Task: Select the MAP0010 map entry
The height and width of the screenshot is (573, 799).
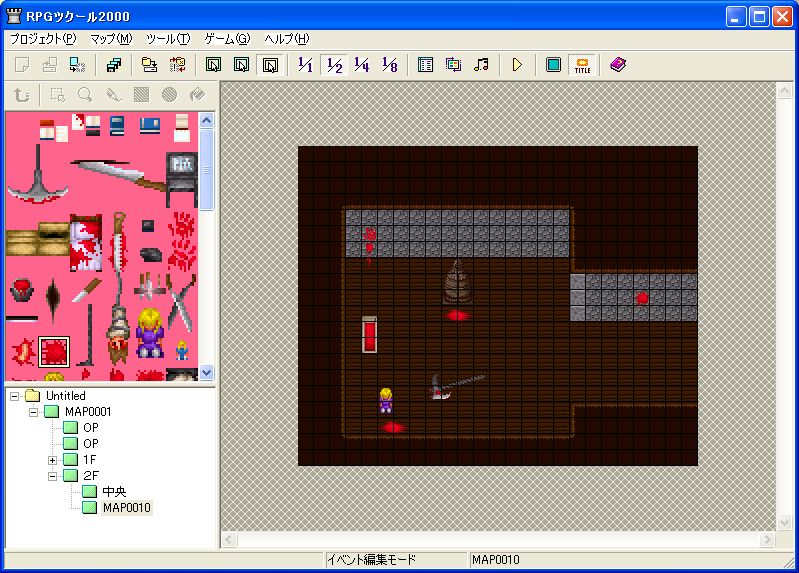Action: coord(126,508)
